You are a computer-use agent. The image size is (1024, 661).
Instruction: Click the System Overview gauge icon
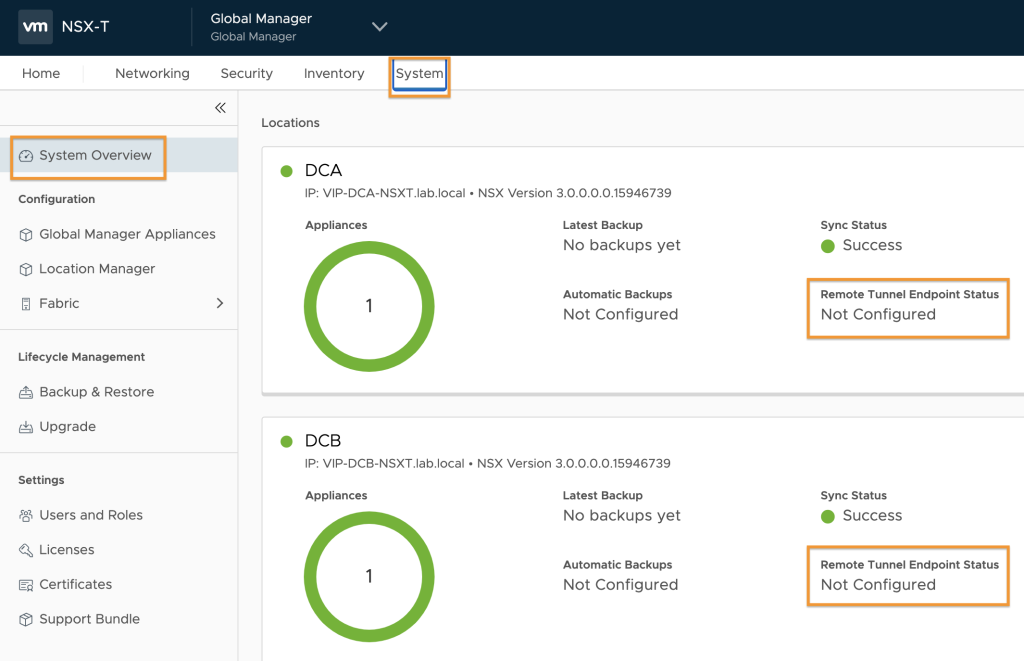coord(25,155)
